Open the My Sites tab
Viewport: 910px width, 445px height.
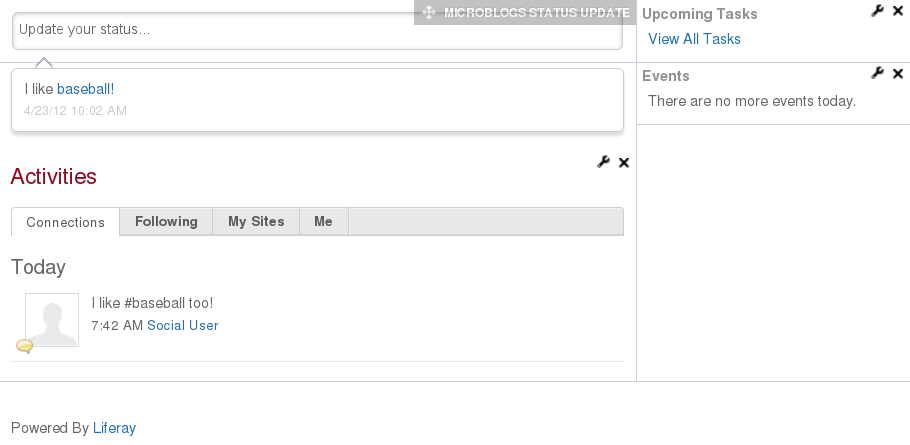pyautogui.click(x=256, y=221)
